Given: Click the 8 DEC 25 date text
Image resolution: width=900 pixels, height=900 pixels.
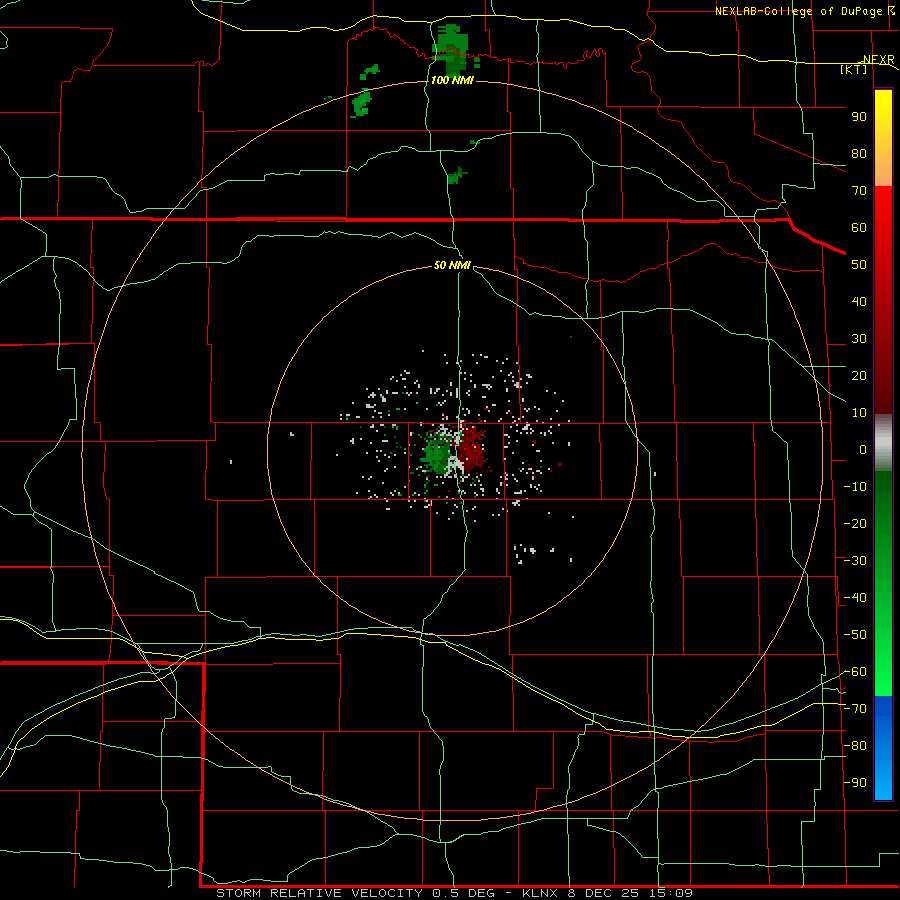Looking at the screenshot, I should pyautogui.click(x=603, y=893).
